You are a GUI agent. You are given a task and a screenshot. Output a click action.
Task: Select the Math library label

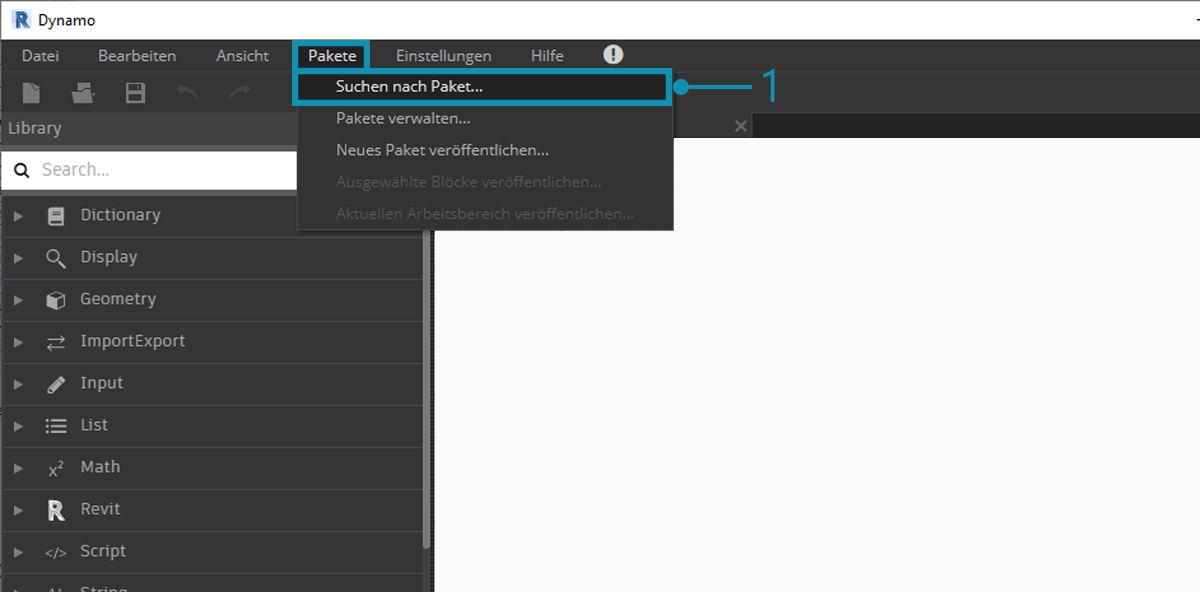coord(100,467)
